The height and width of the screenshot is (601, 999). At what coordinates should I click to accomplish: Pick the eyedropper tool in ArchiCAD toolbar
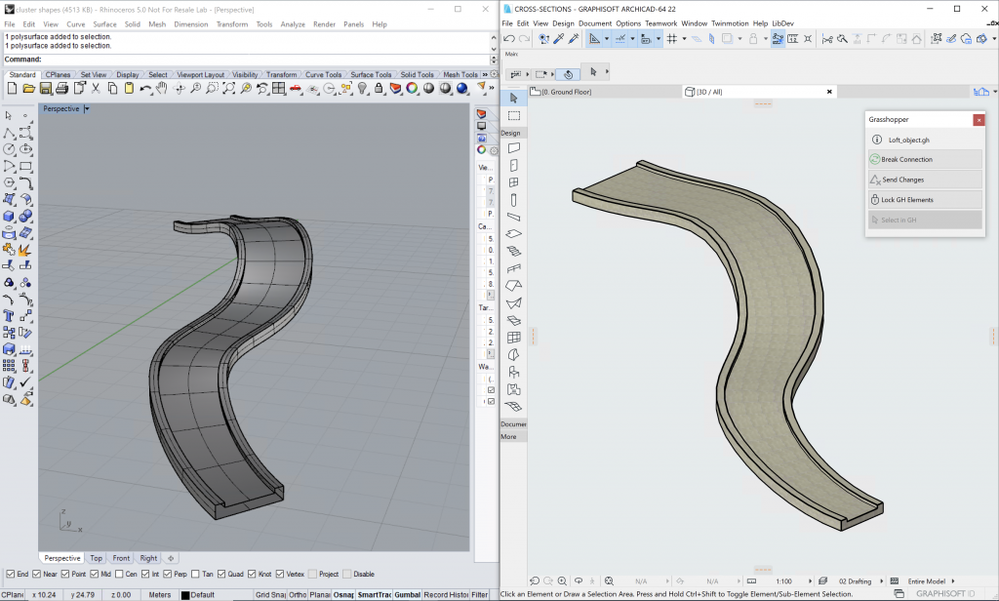click(x=559, y=39)
